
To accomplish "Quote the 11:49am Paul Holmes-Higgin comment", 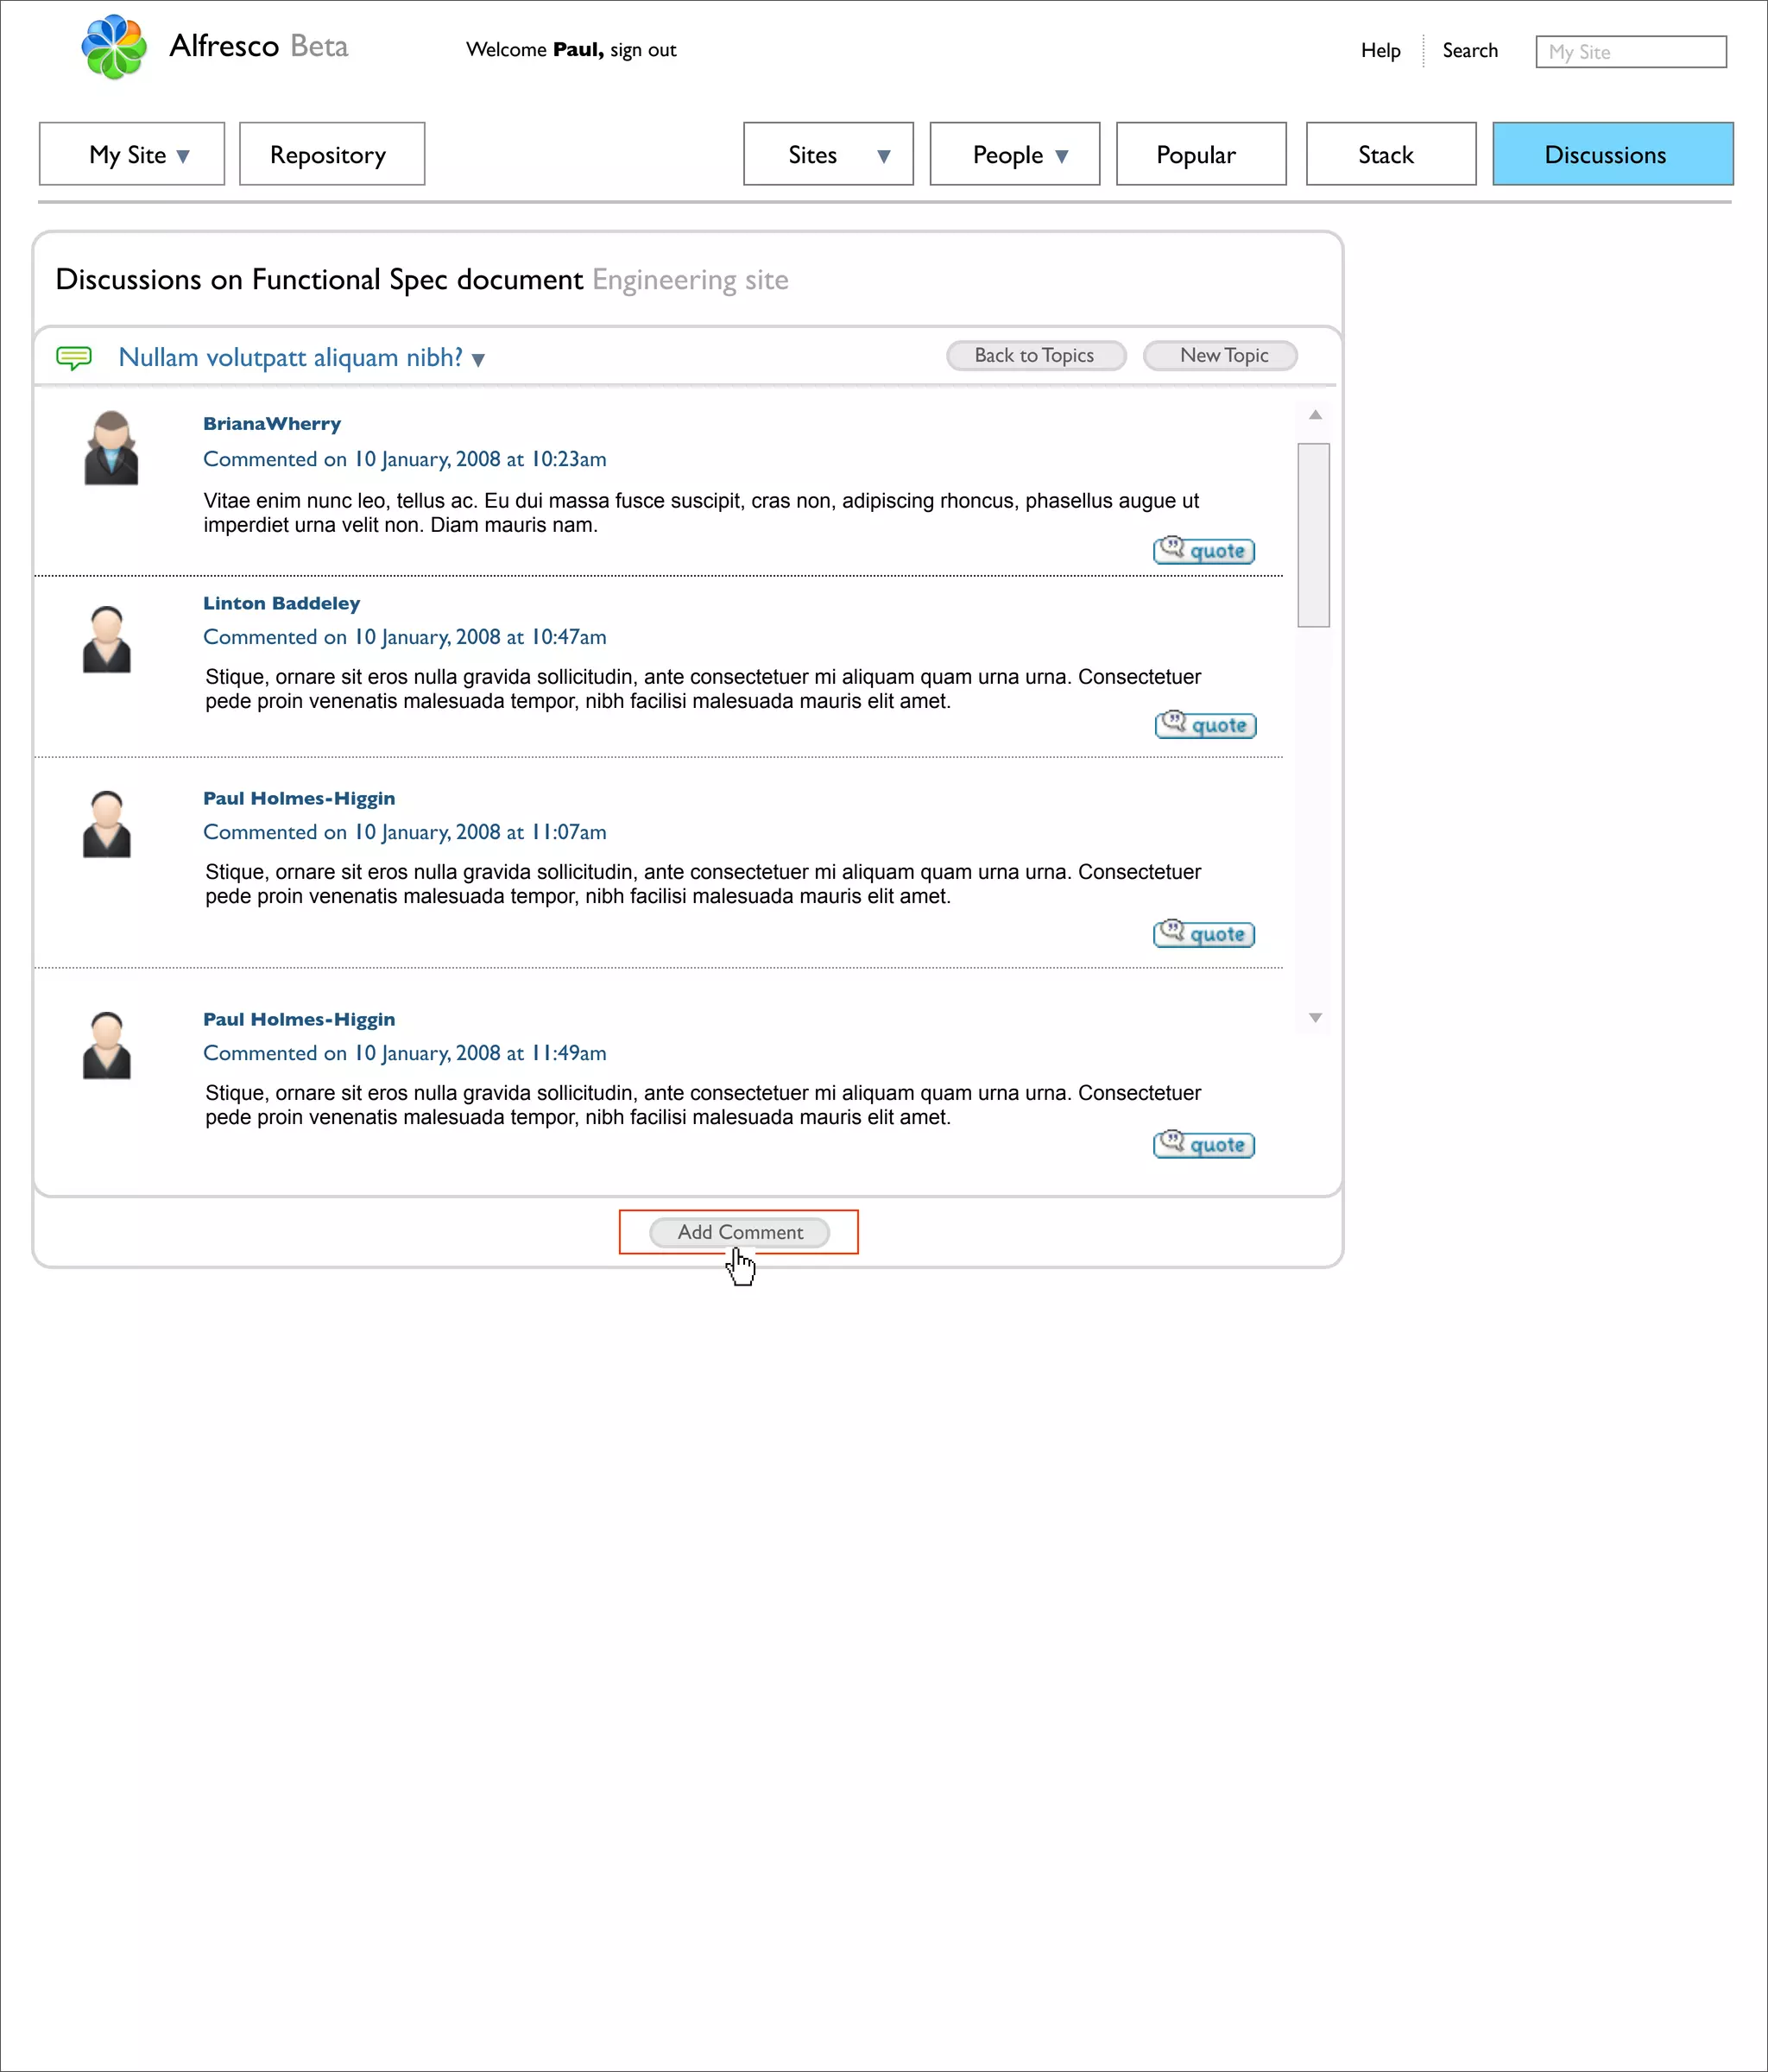I will click(x=1204, y=1144).
